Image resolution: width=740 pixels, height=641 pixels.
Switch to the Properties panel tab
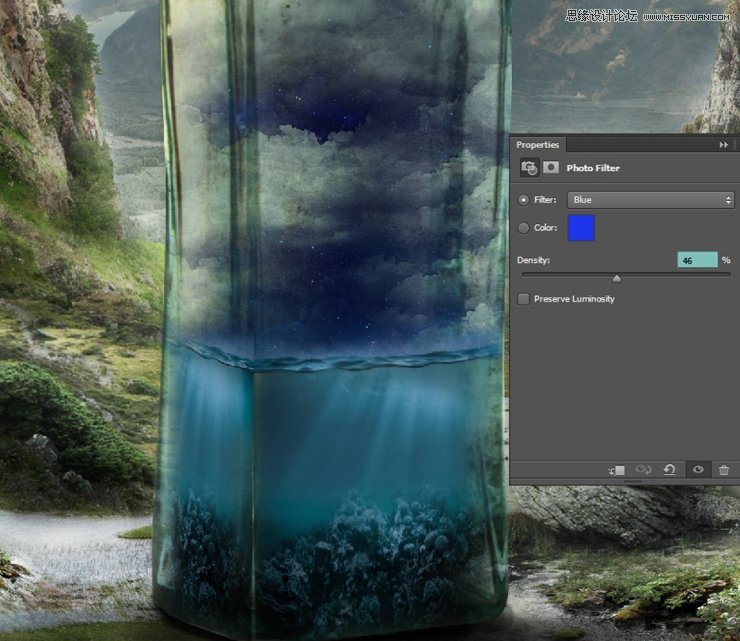coord(538,144)
